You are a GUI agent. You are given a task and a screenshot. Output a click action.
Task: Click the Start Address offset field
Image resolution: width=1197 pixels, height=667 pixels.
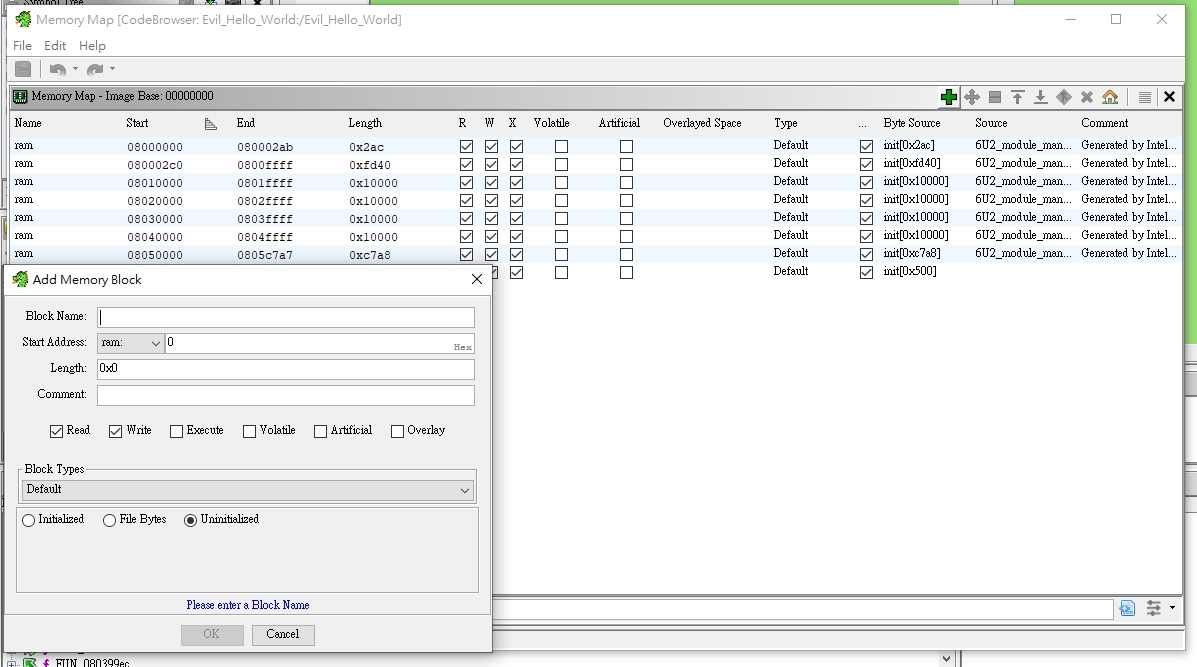coord(320,343)
